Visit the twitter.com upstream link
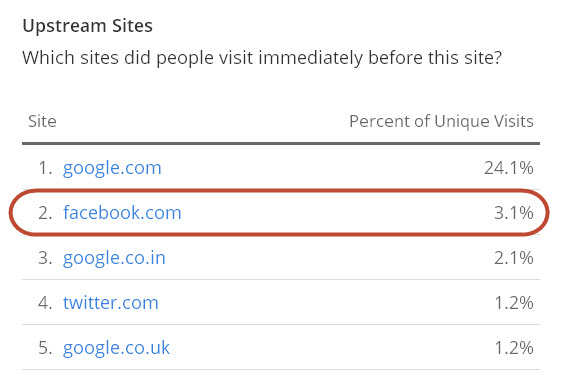 pyautogui.click(x=111, y=303)
